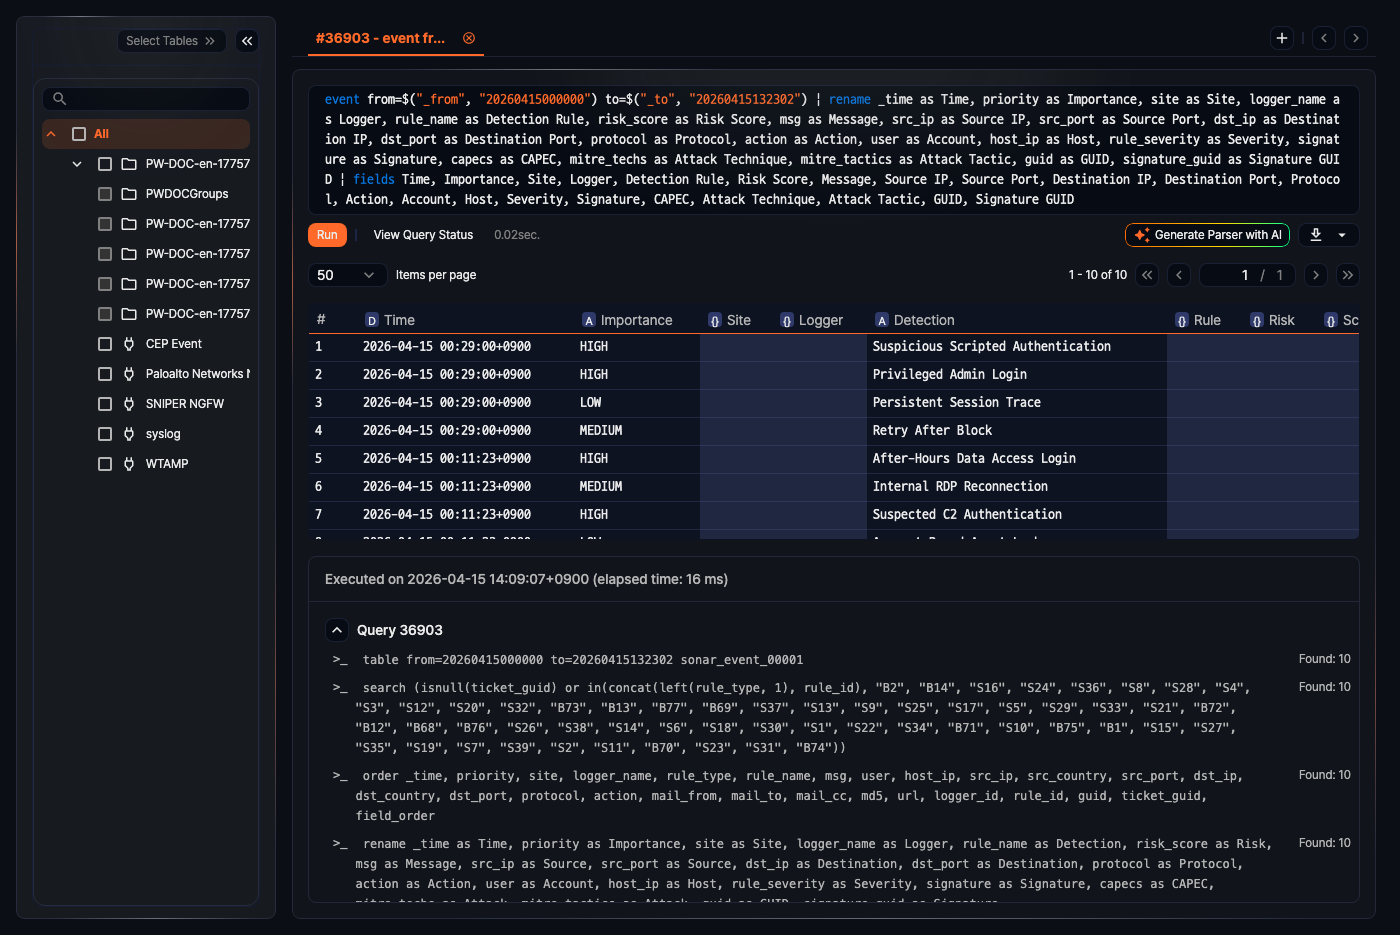Add a new query tab
The height and width of the screenshot is (935, 1400).
point(1282,38)
